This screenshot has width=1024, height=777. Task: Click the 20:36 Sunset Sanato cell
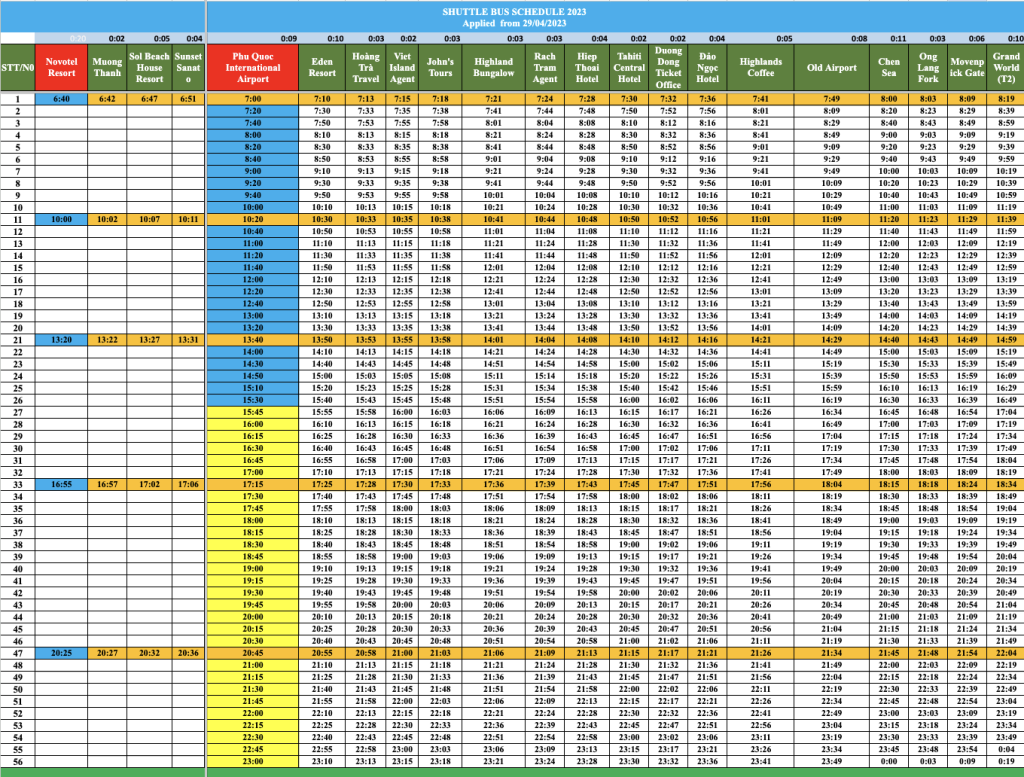(x=188, y=653)
